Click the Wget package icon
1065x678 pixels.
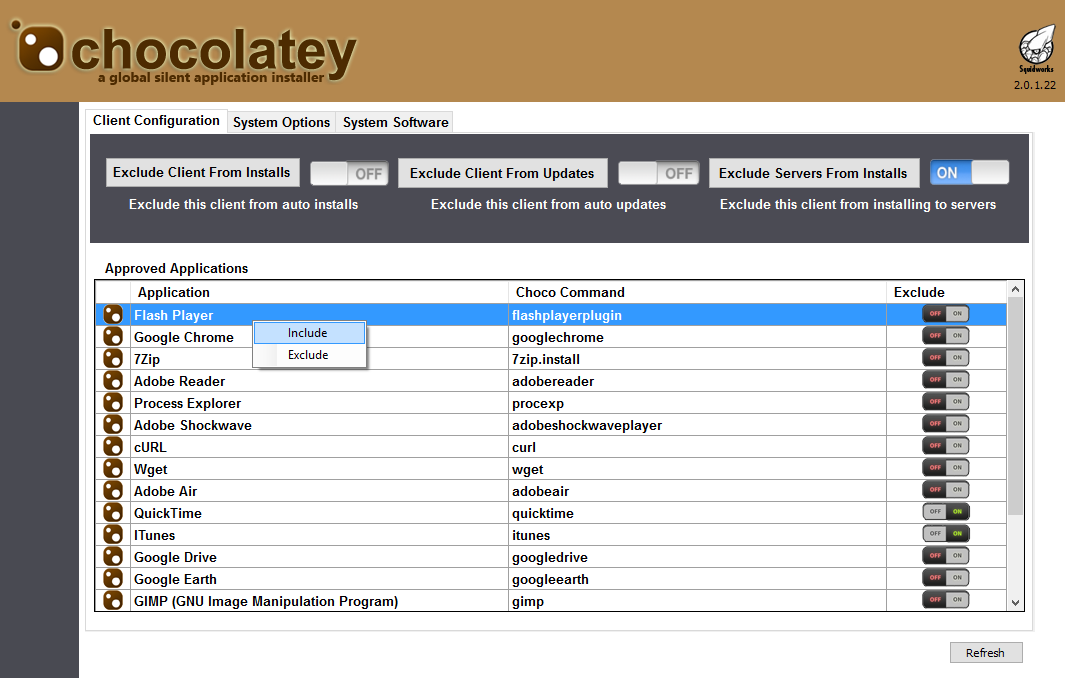click(113, 469)
